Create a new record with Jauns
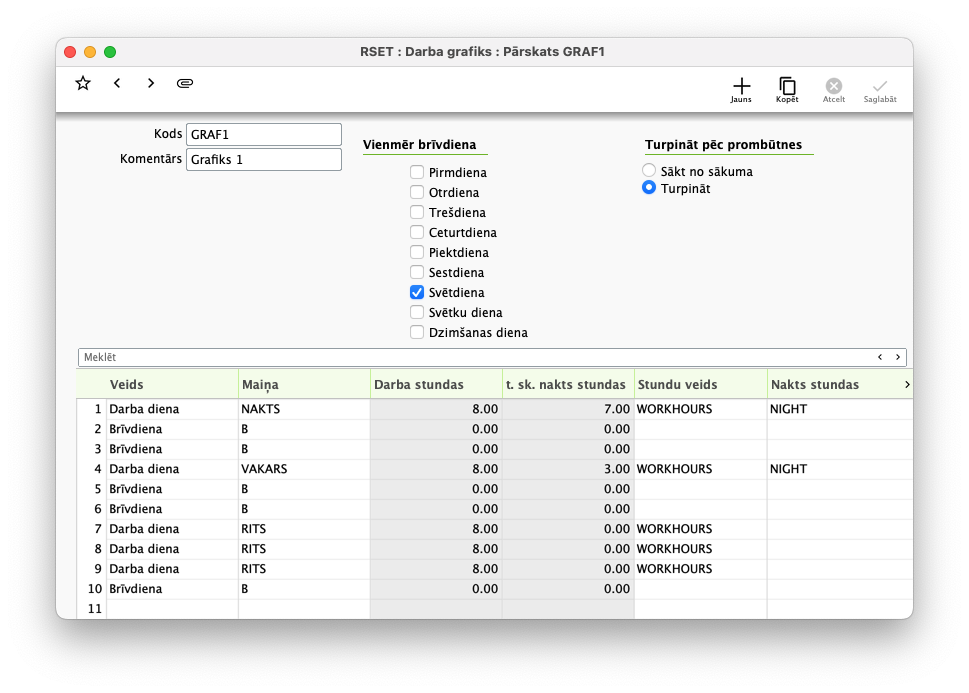Image resolution: width=969 pixels, height=693 pixels. [x=741, y=90]
